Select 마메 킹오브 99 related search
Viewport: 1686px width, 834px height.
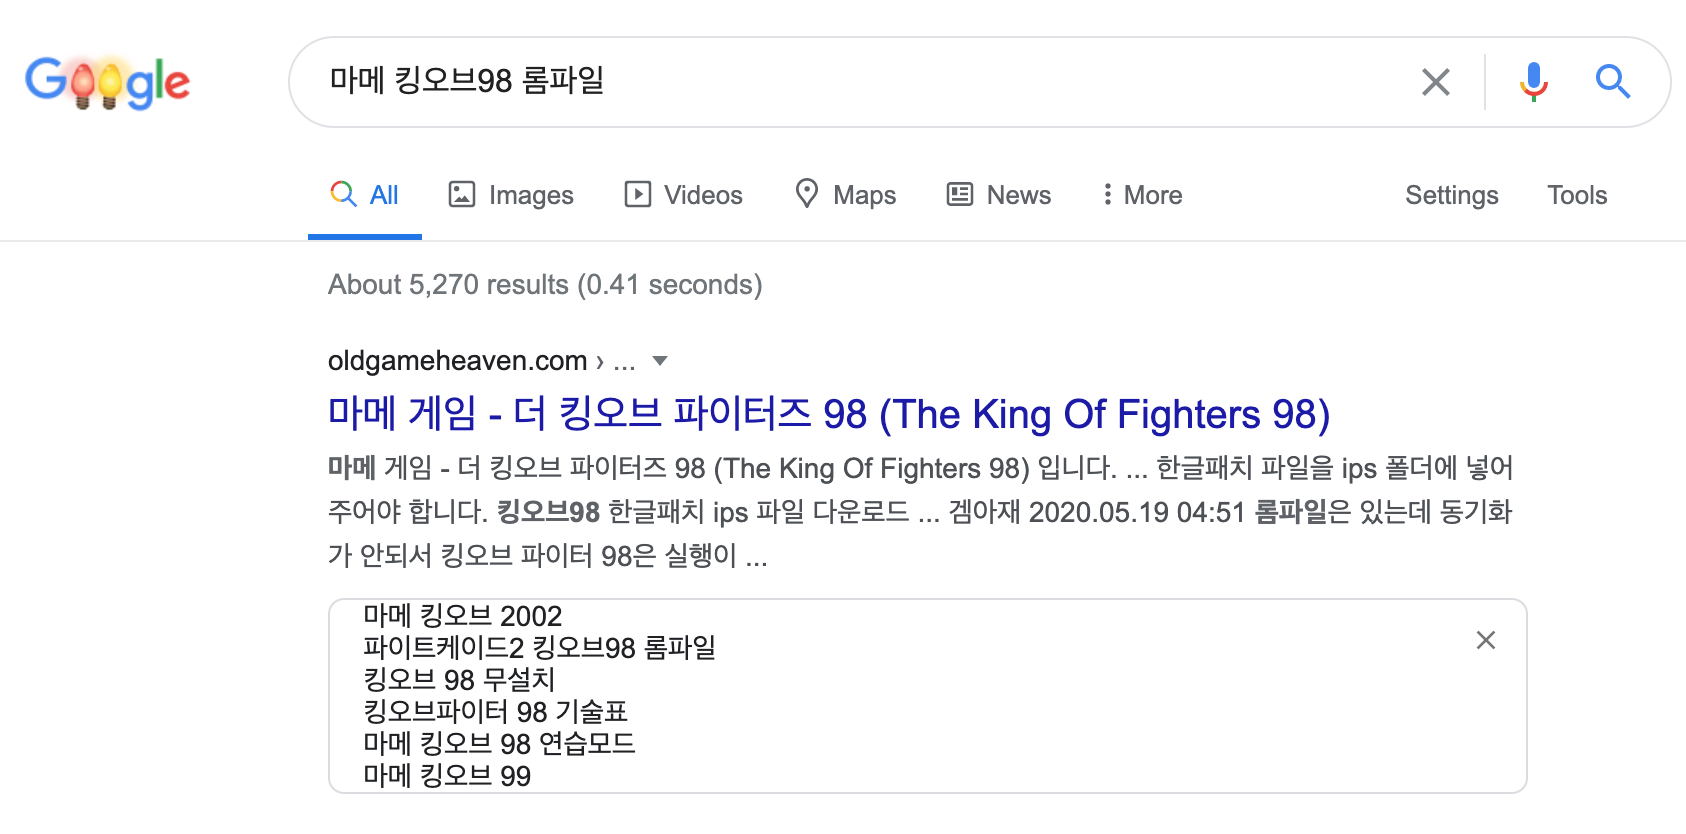point(446,775)
